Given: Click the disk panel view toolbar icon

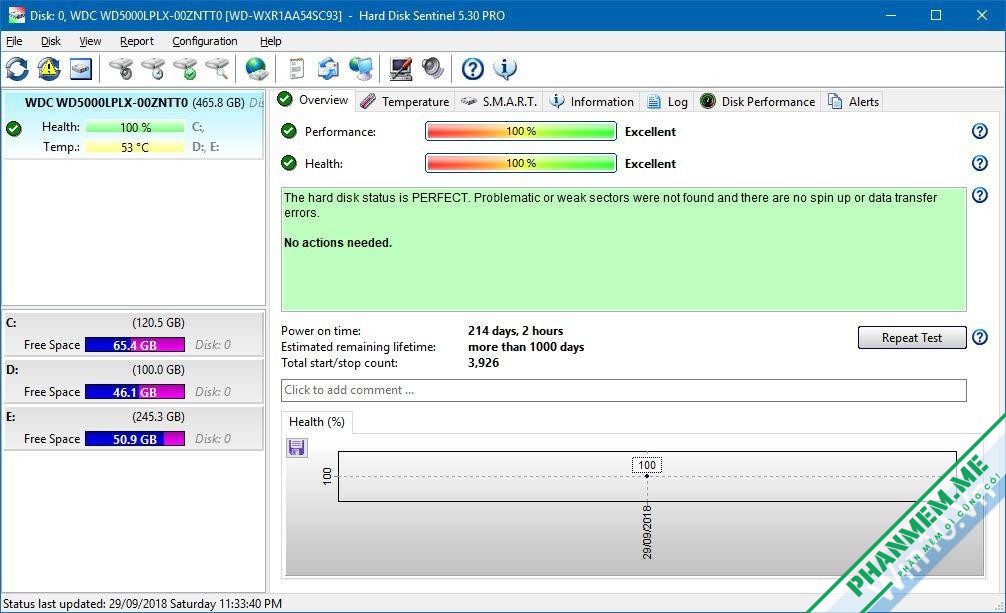Looking at the screenshot, I should pyautogui.click(x=81, y=69).
